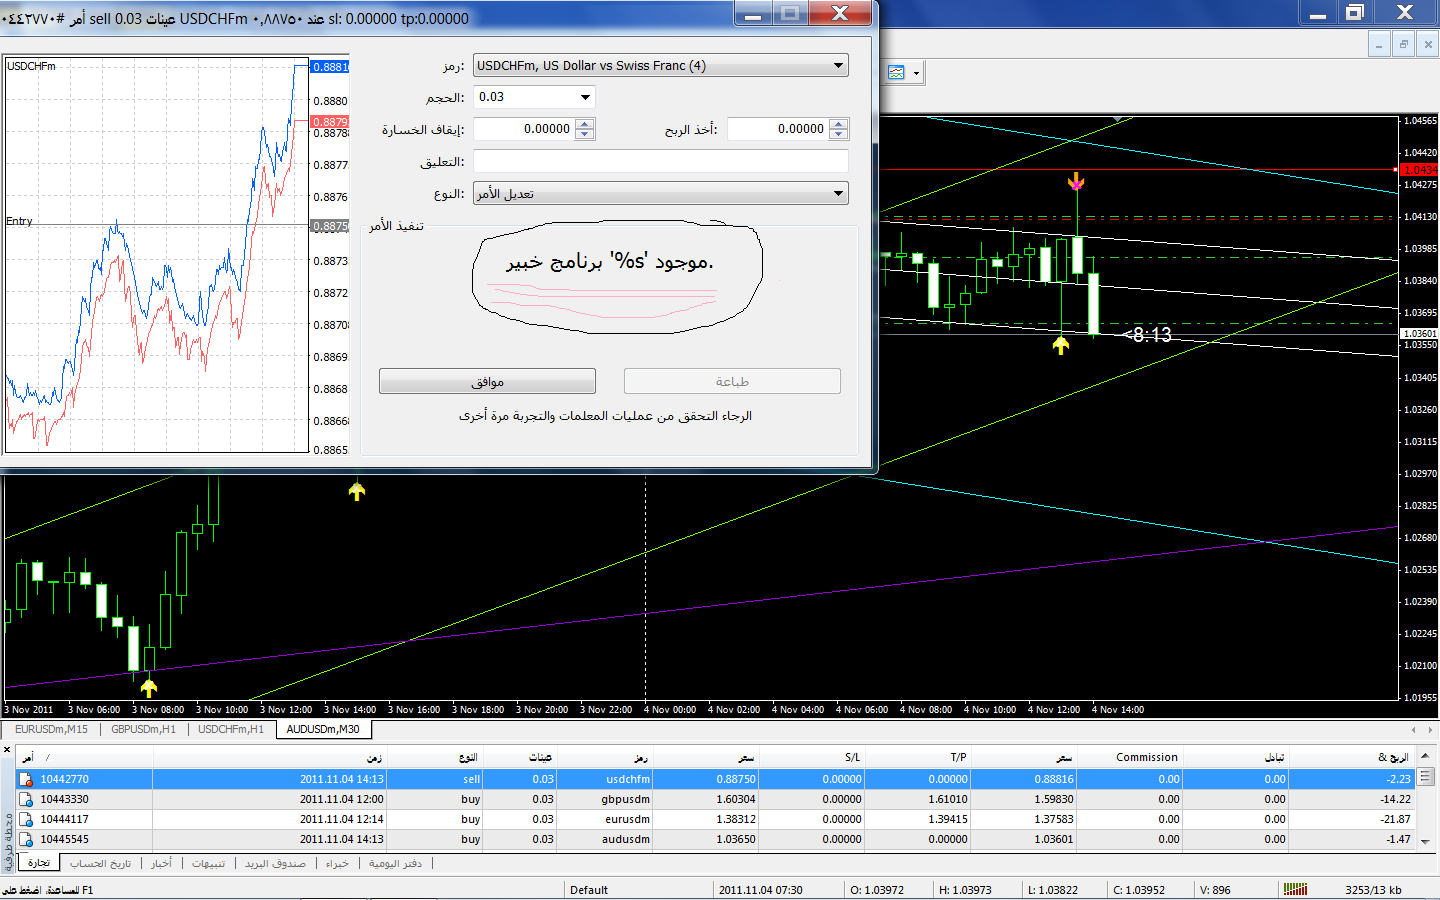Switch to the GBPUSDm,H1 chart tab
1440x900 pixels.
(x=143, y=729)
